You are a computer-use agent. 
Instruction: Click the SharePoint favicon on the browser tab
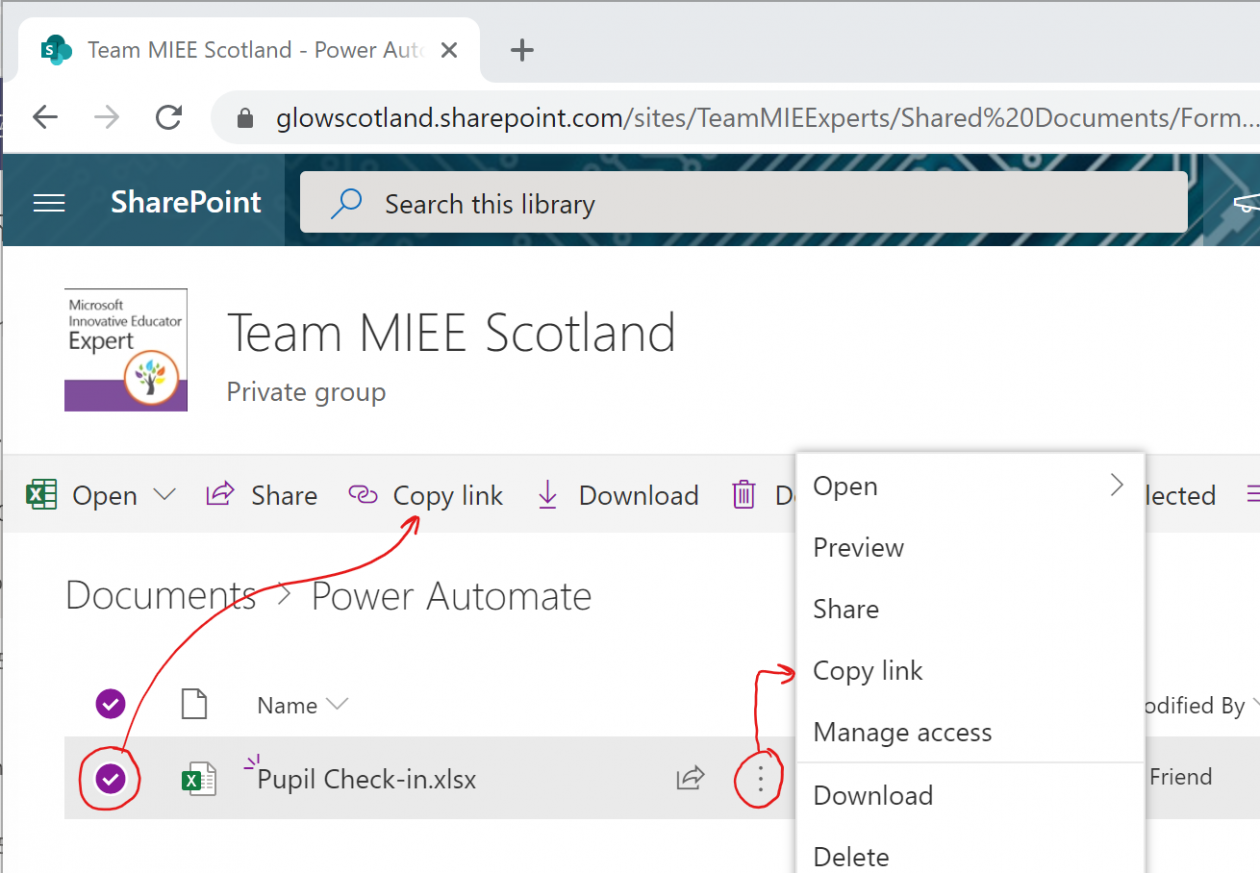(57, 49)
